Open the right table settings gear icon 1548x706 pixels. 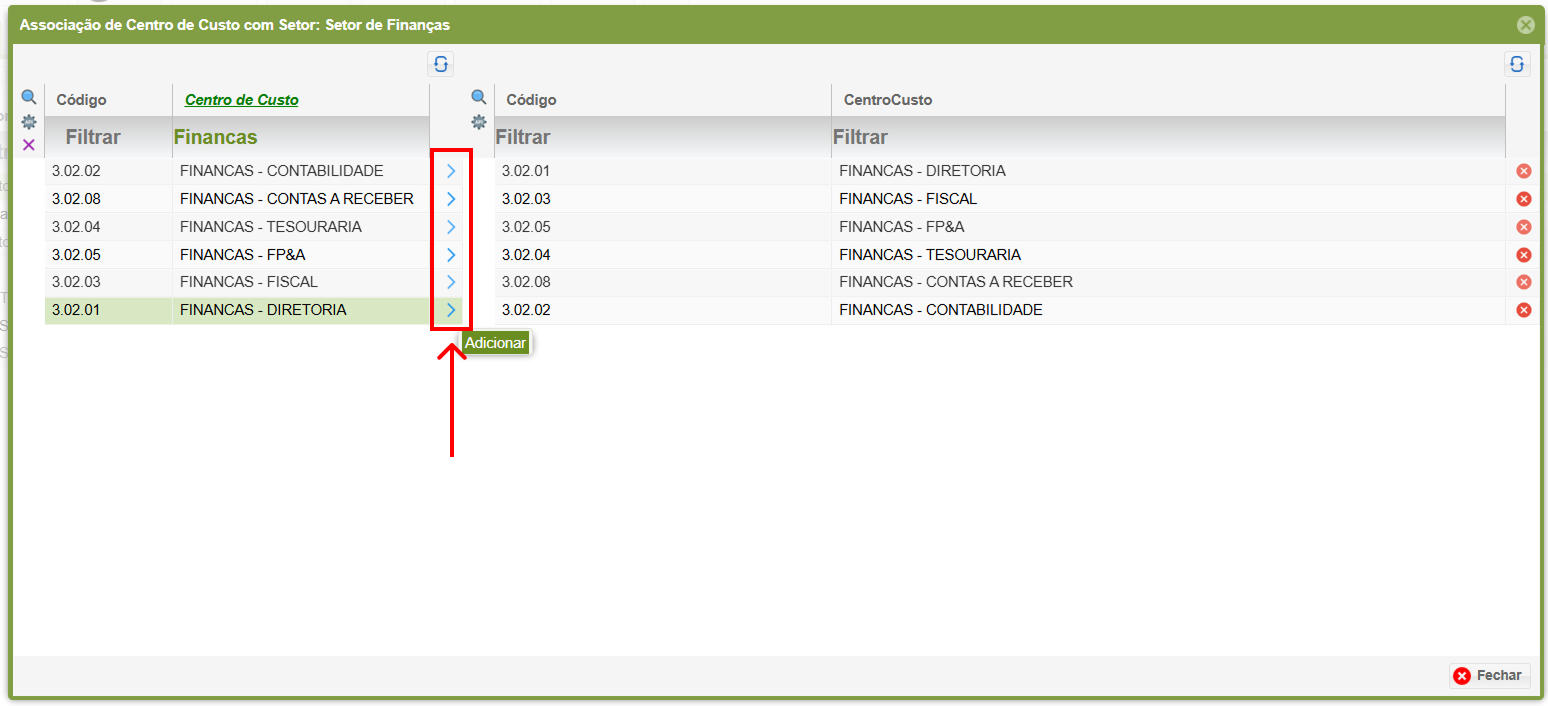click(x=479, y=122)
